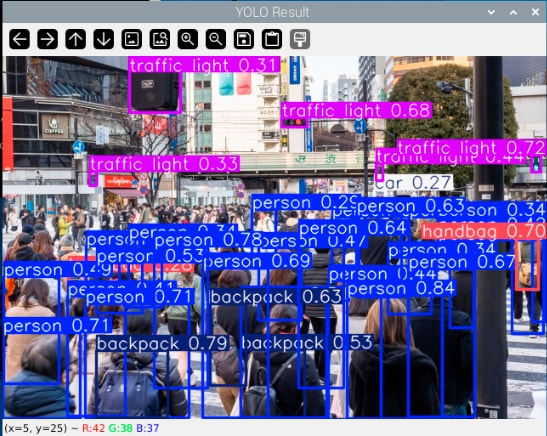This screenshot has height=436, width=547.
Task: Click the B:37 blue value in status bar
Action: point(147,428)
